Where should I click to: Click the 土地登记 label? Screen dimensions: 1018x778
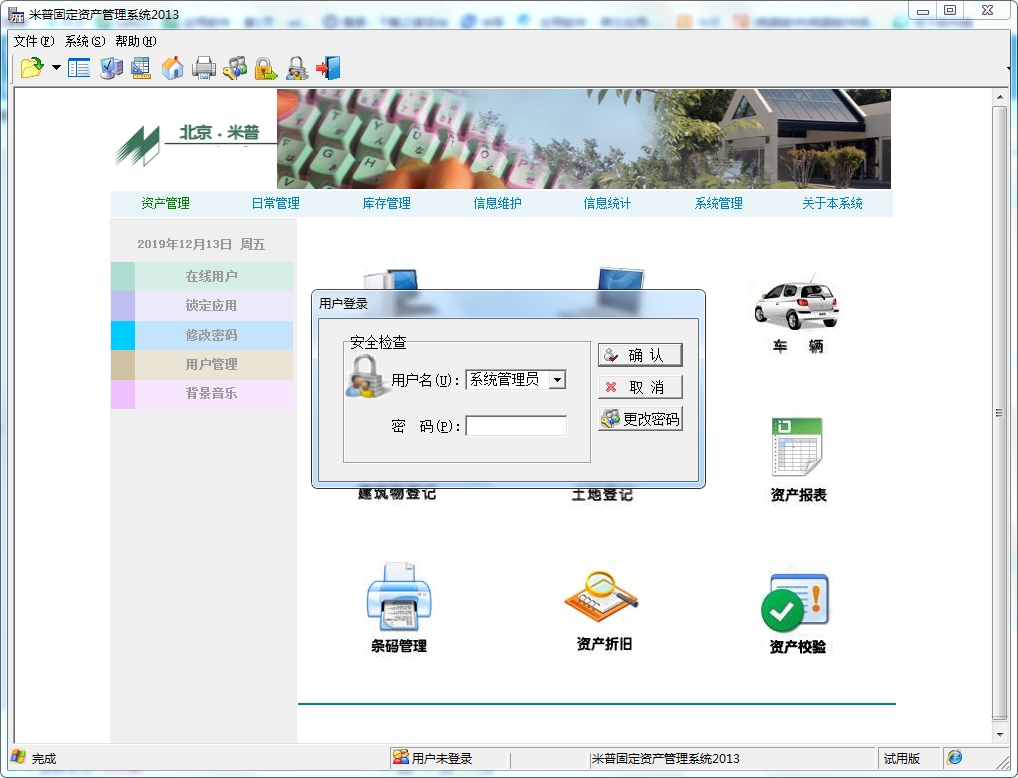pos(602,495)
